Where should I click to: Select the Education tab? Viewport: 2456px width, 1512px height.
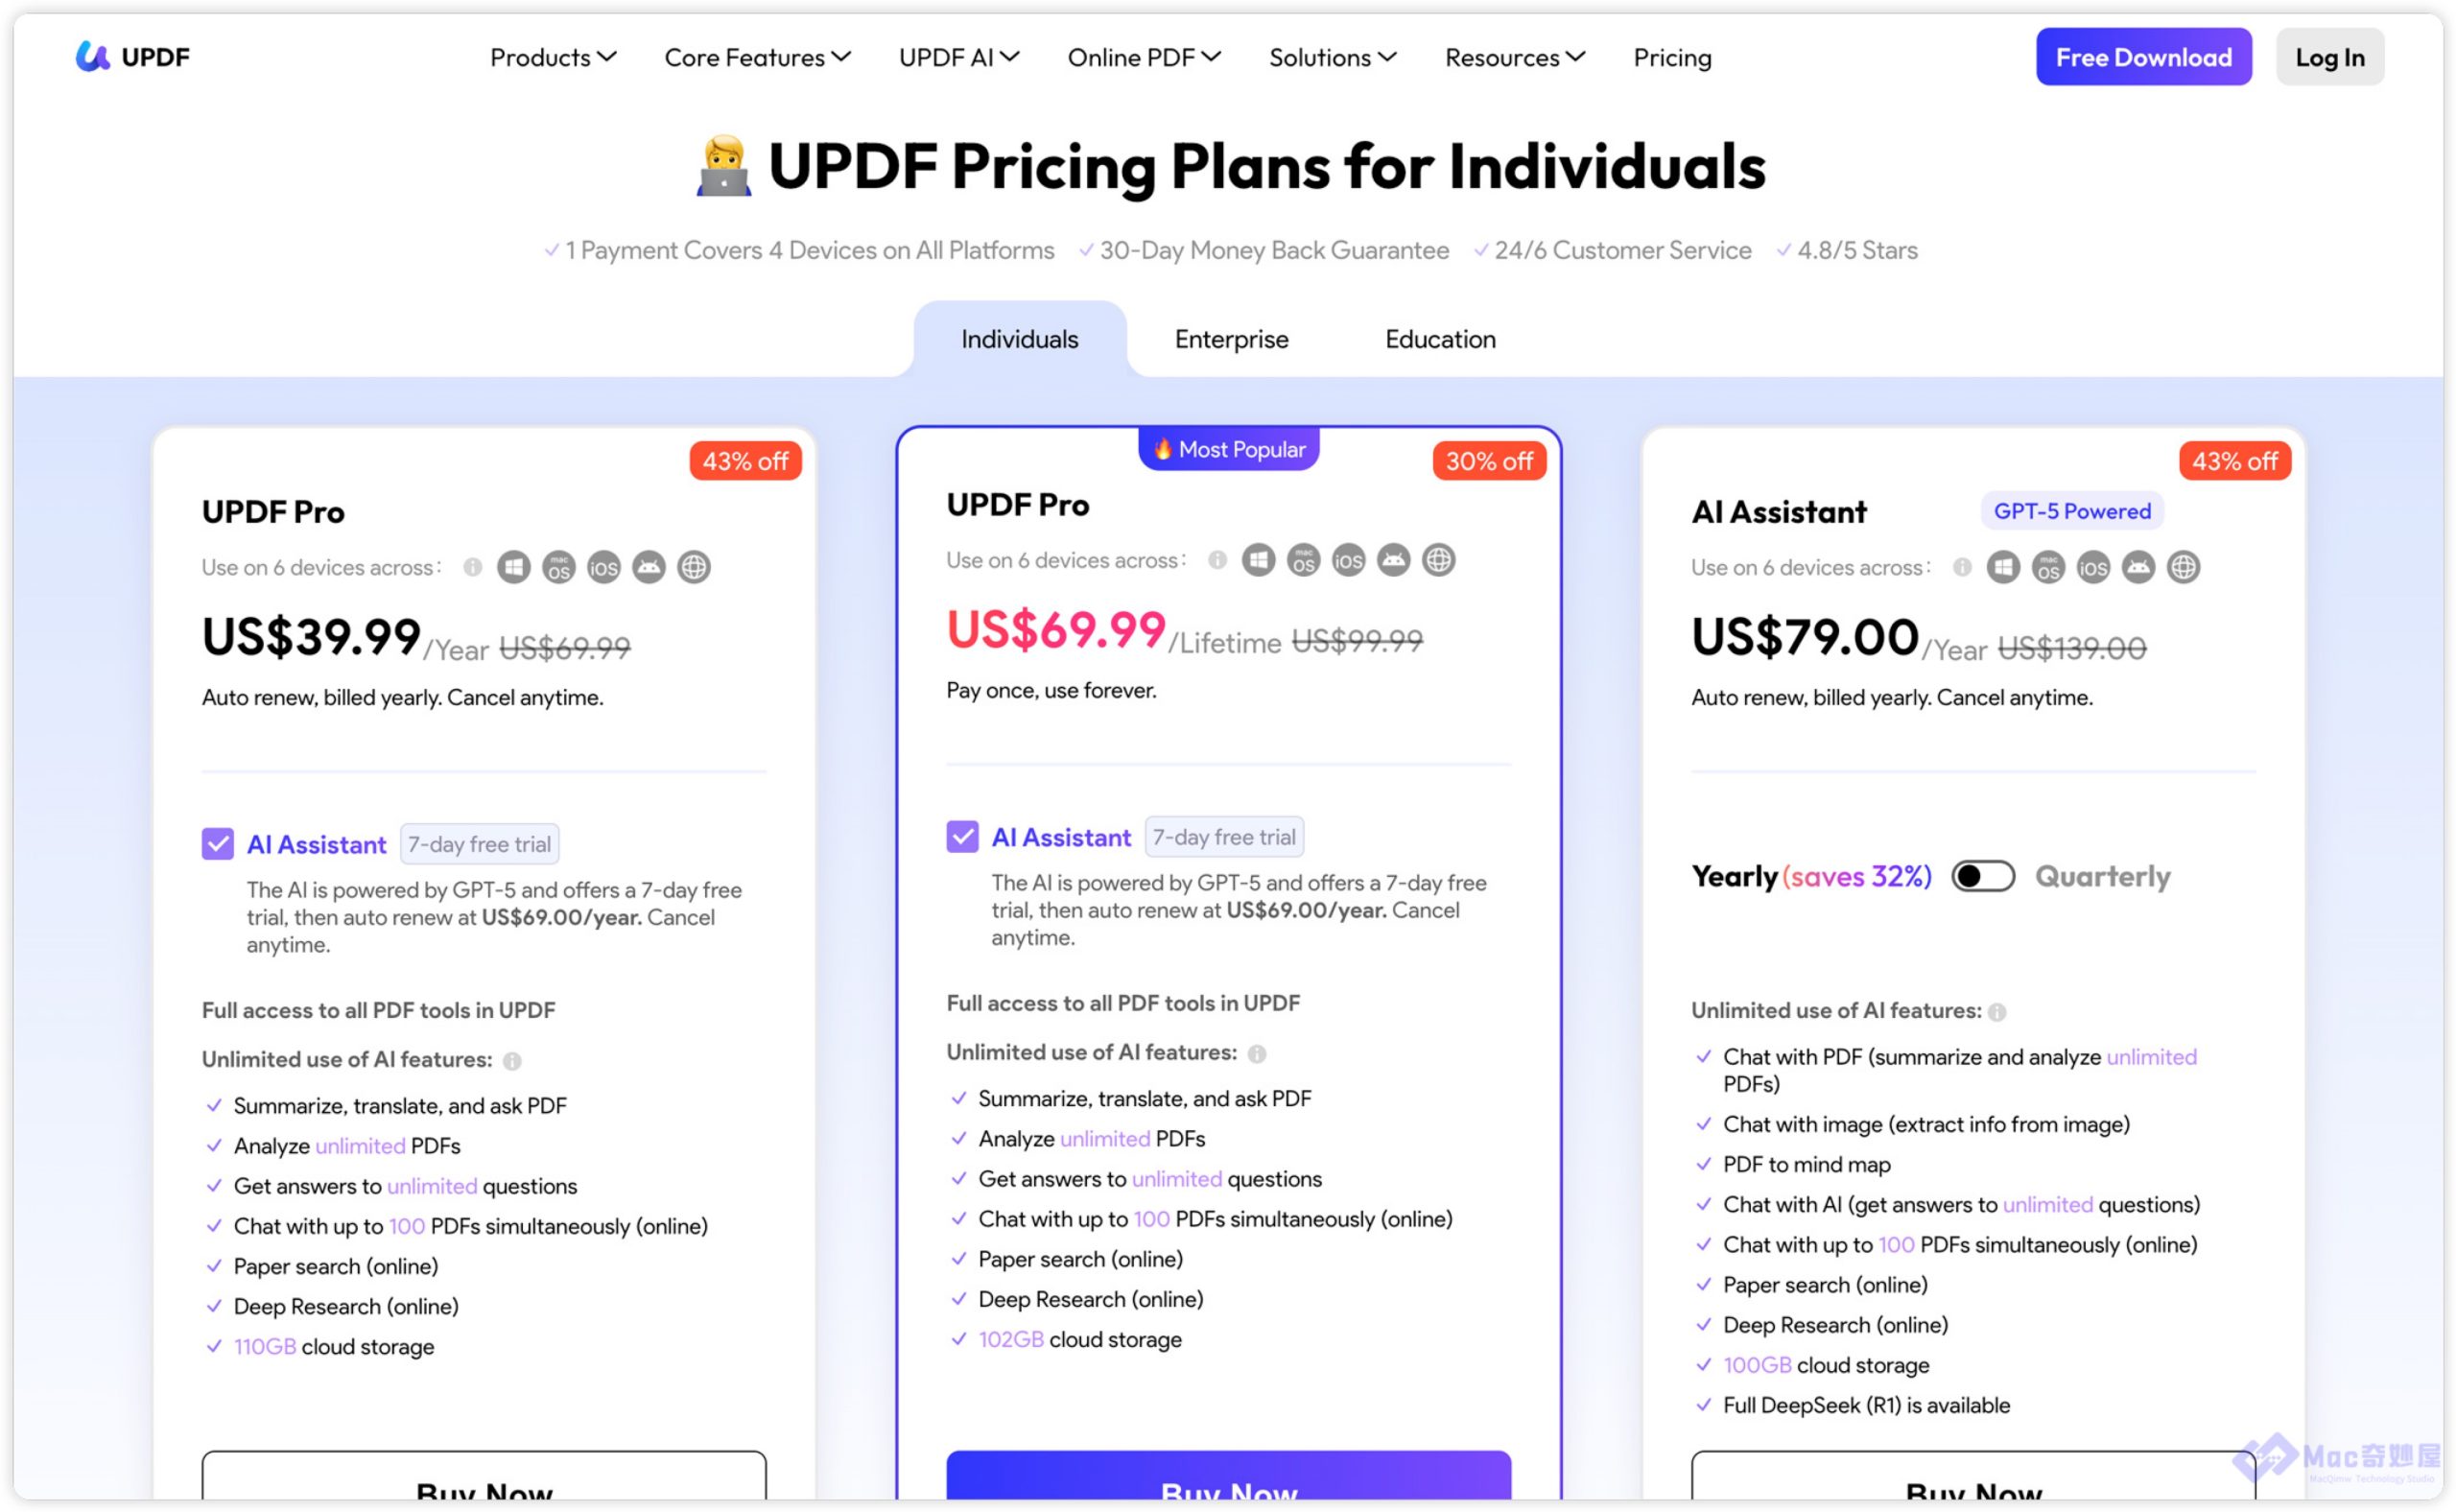pyautogui.click(x=1439, y=339)
